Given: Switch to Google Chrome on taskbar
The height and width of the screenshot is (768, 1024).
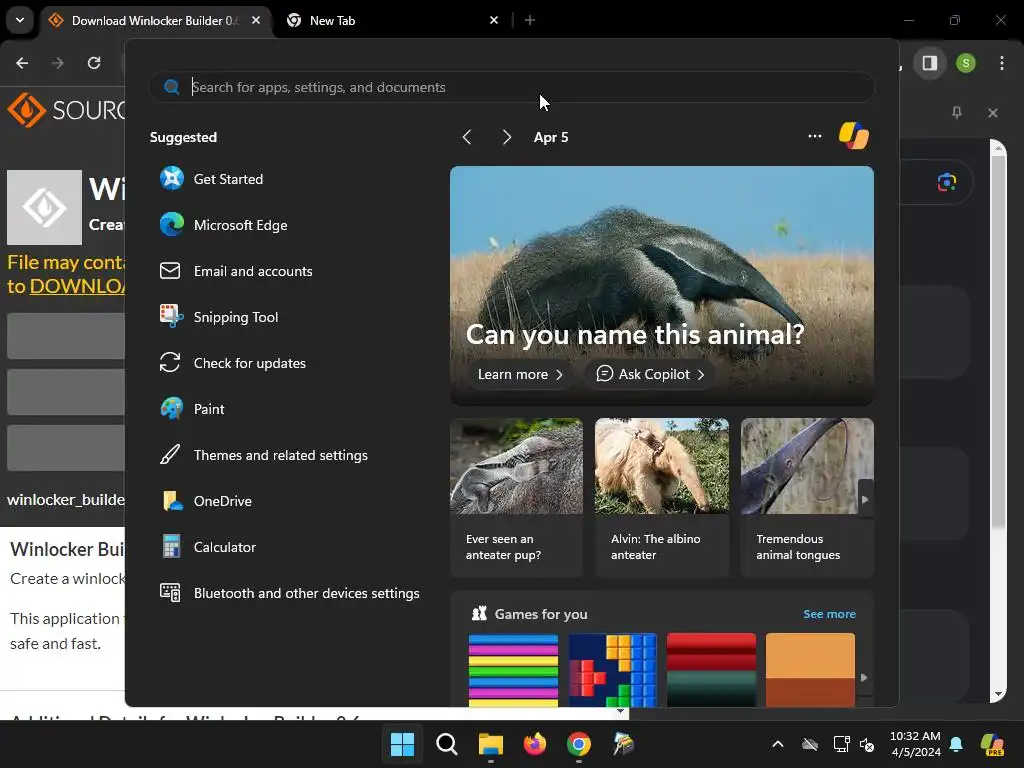Looking at the screenshot, I should click(x=579, y=744).
